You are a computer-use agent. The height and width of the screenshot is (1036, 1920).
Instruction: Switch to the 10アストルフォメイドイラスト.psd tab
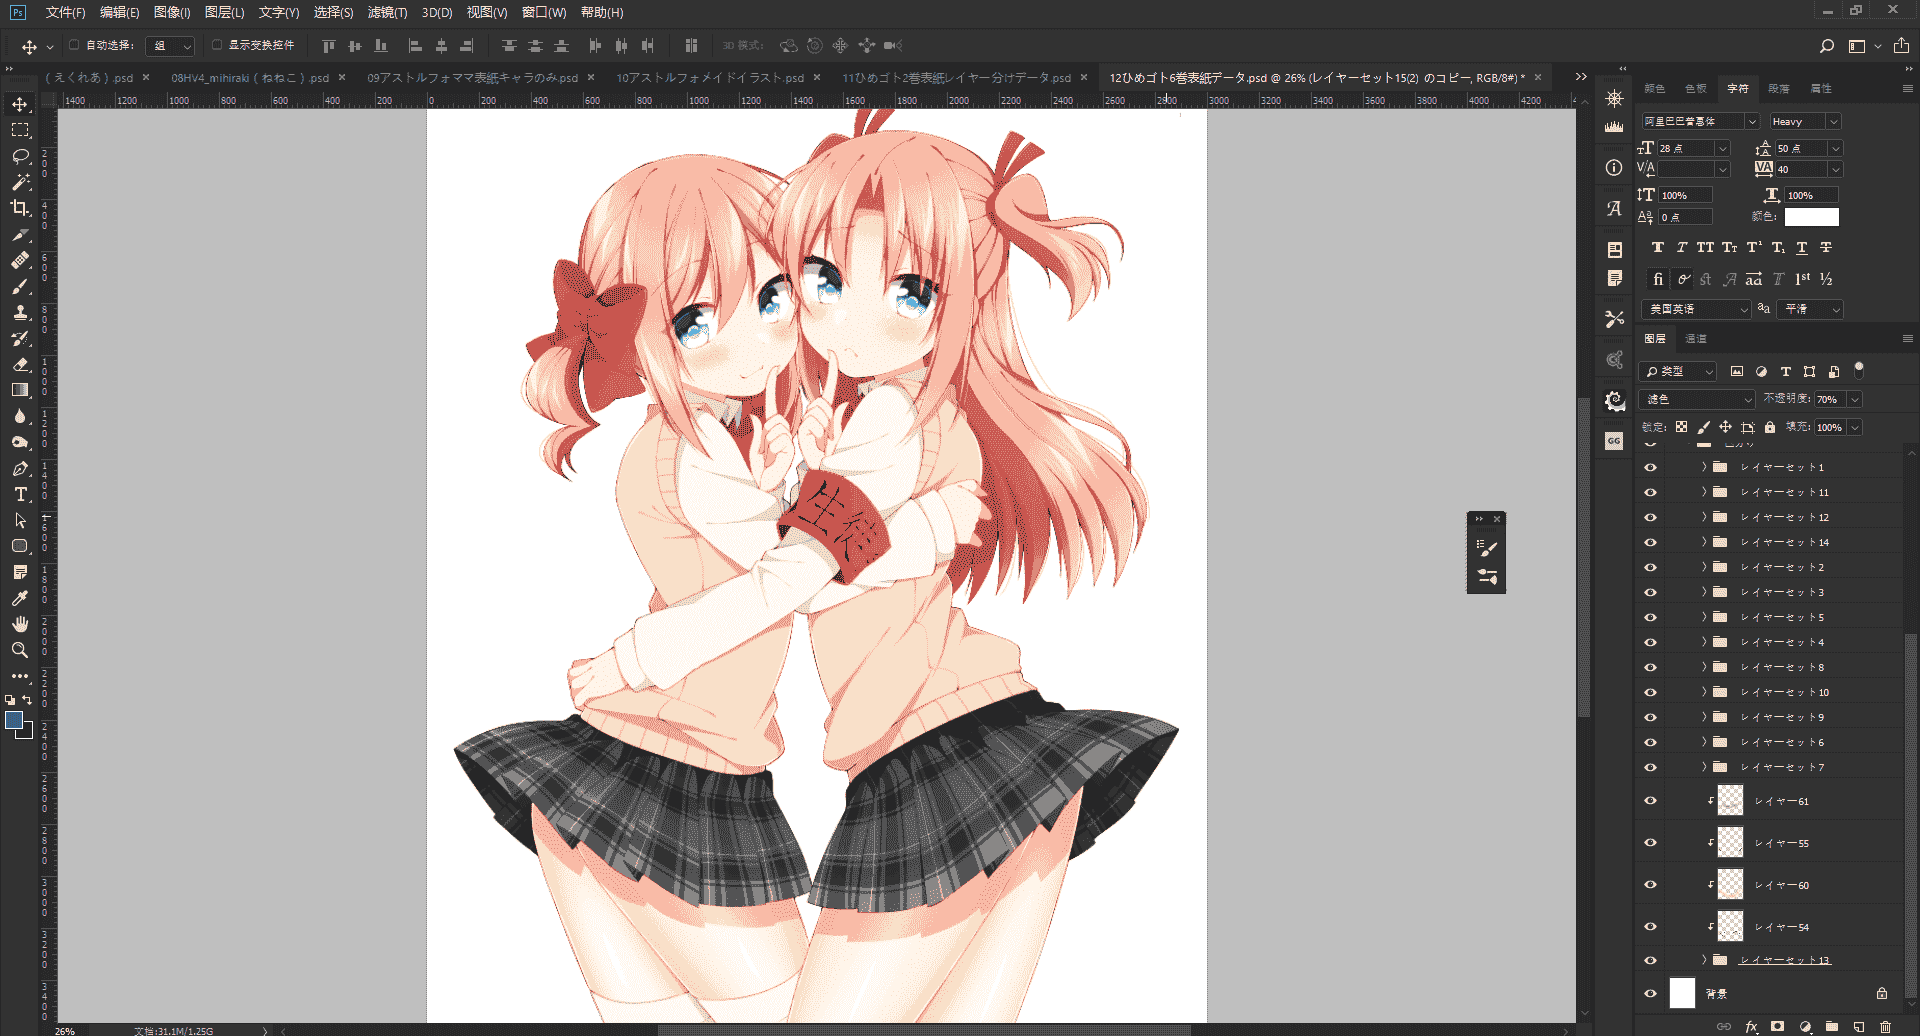point(710,77)
